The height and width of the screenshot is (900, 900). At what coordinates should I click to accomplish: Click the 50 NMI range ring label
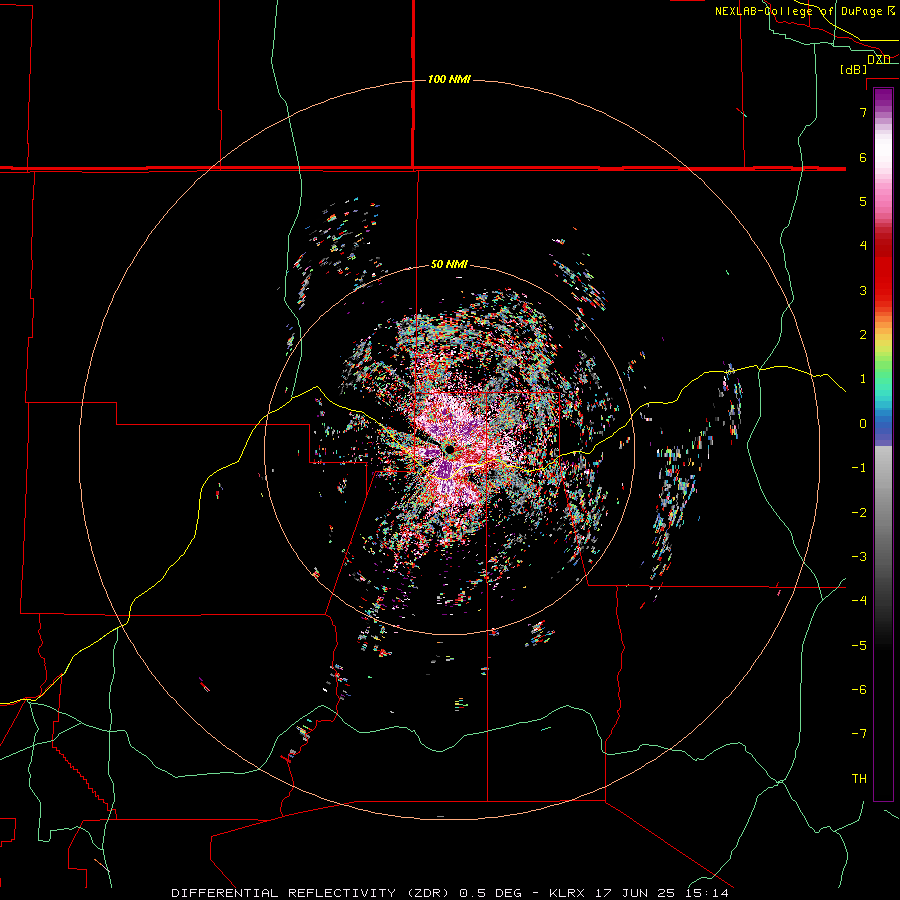(449, 265)
